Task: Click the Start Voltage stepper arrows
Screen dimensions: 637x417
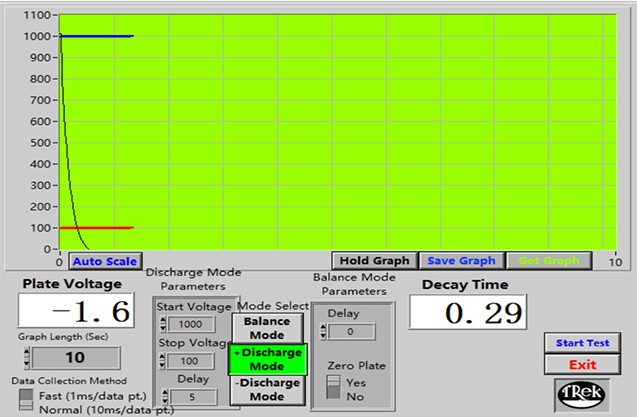Action: tap(163, 325)
